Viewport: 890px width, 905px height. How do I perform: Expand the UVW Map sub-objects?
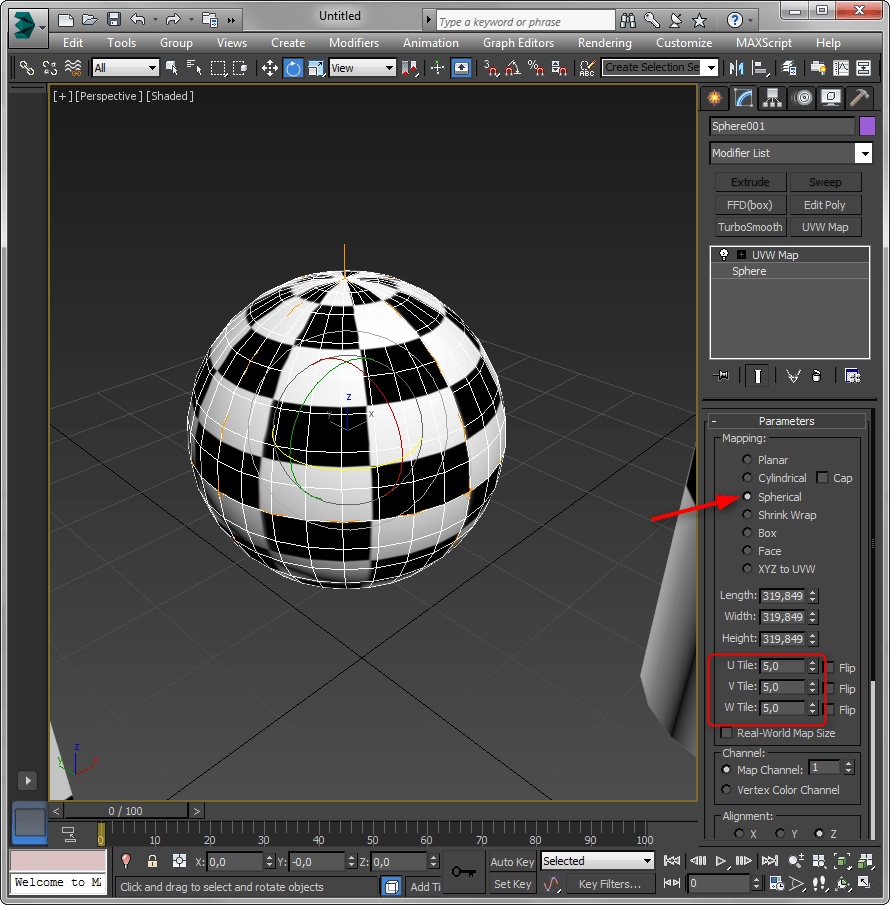click(741, 255)
